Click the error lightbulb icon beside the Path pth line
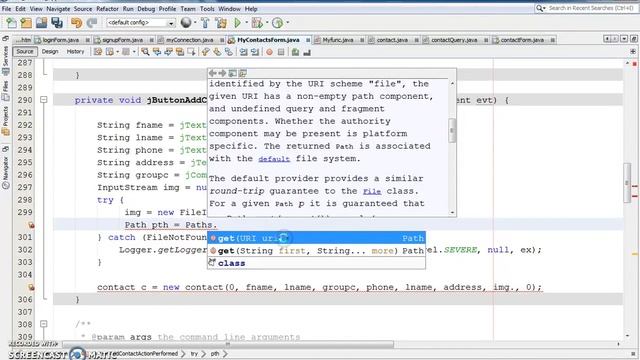 coord(31,225)
